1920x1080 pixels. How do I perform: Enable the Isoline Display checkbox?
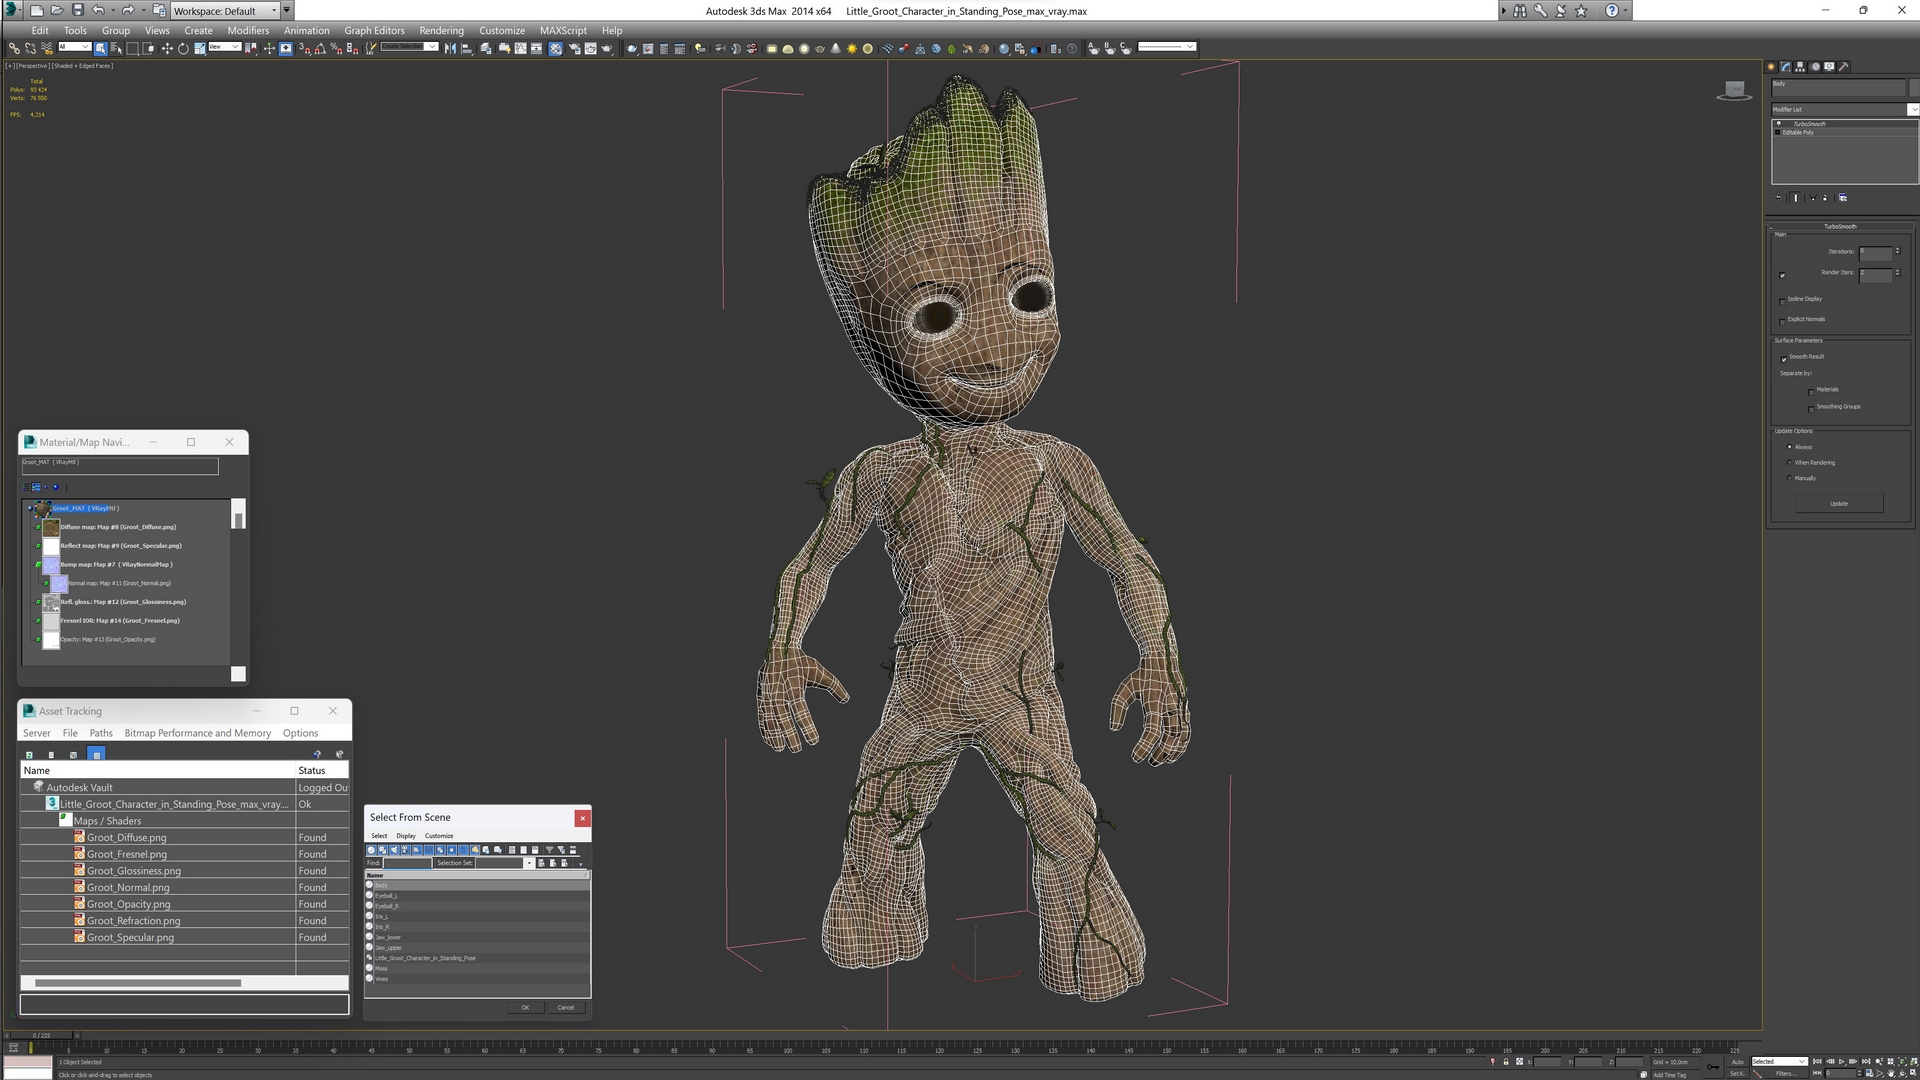coord(1782,302)
